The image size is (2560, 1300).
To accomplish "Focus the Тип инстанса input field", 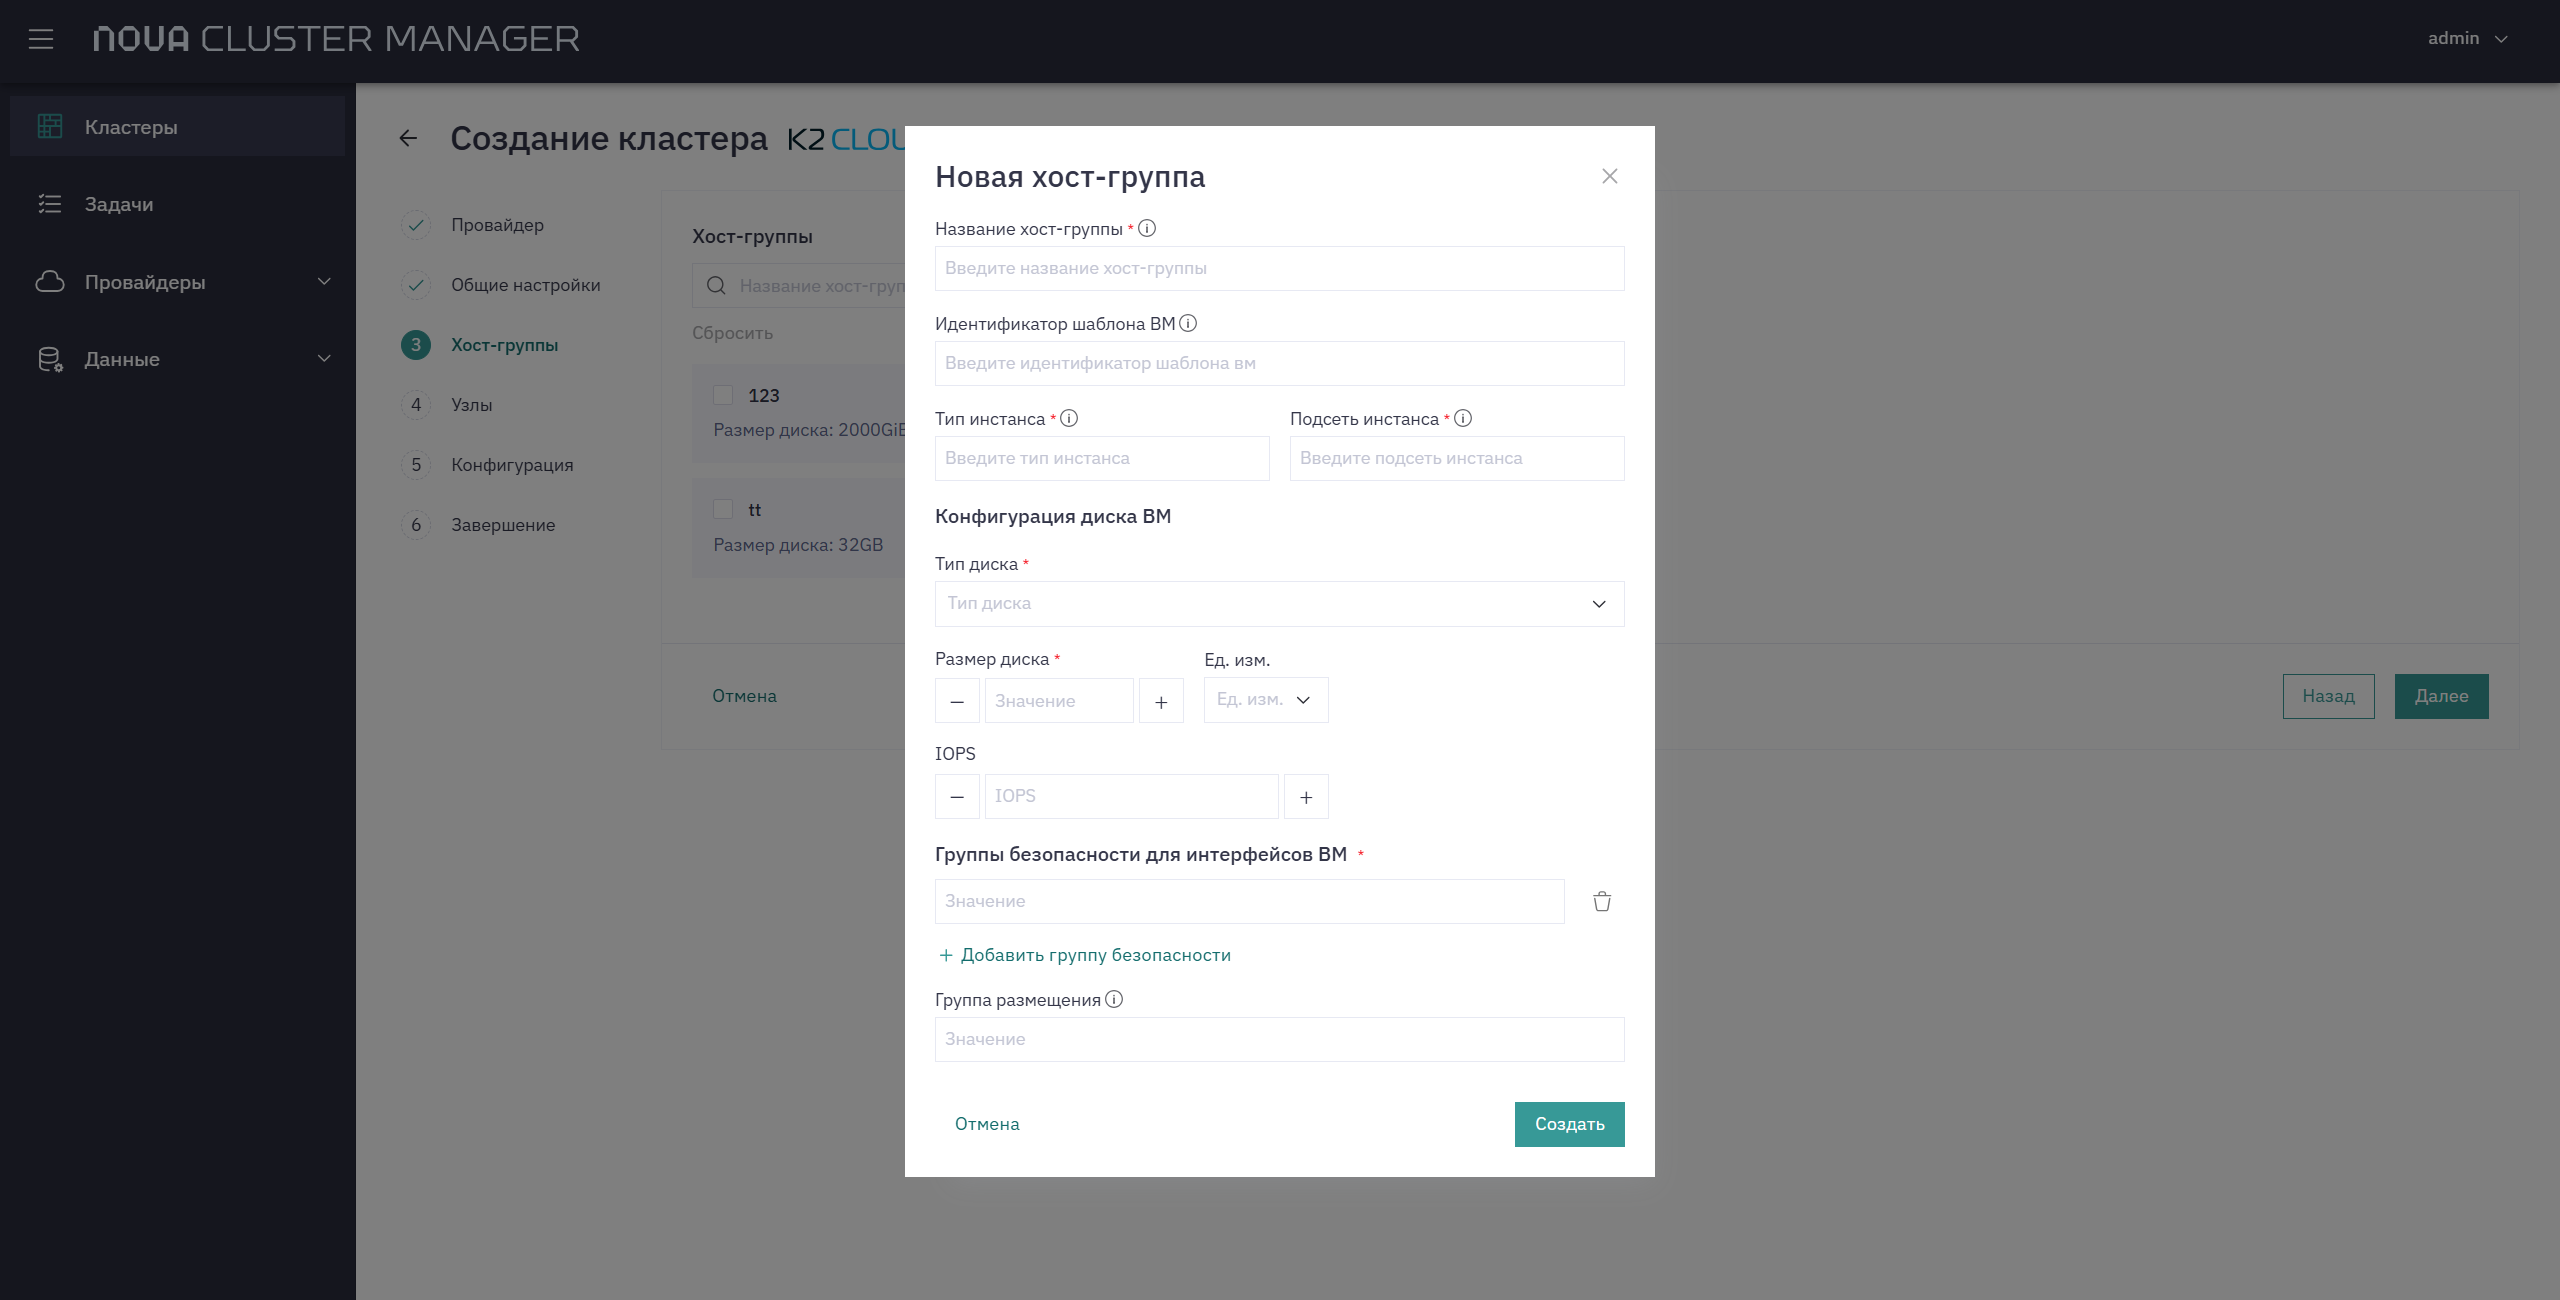I will coord(1102,458).
